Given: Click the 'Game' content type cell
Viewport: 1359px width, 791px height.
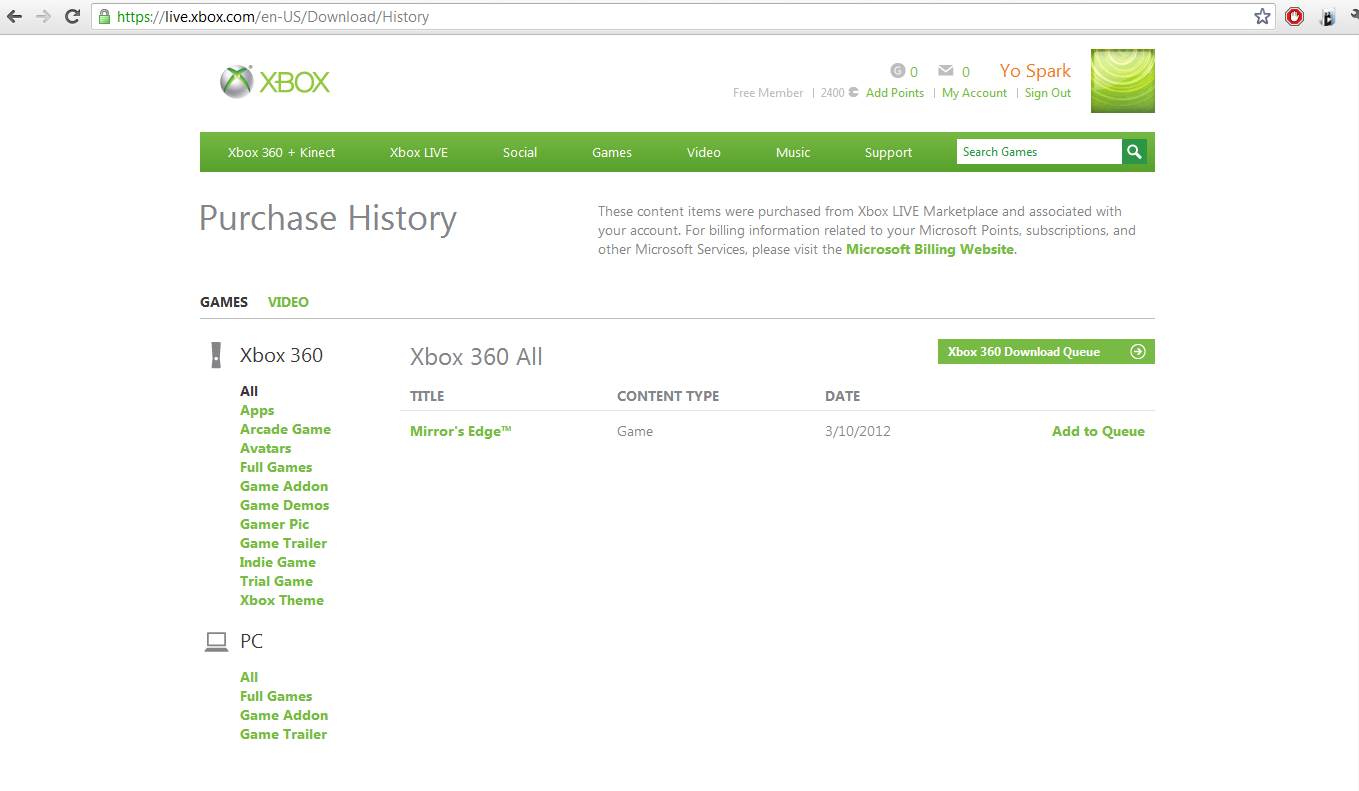Looking at the screenshot, I should 635,432.
